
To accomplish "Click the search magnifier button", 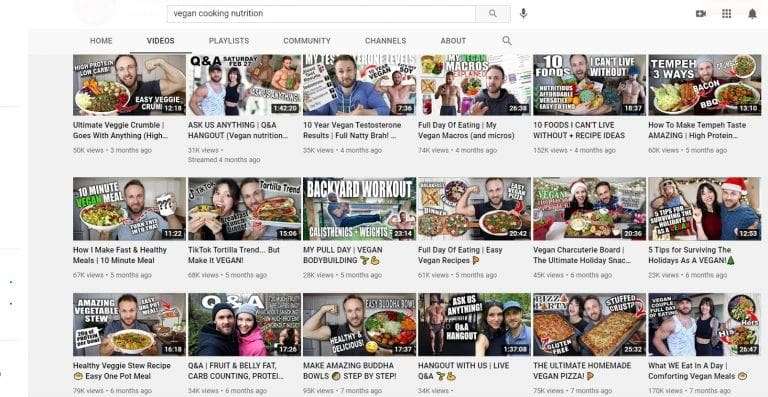I will [493, 14].
